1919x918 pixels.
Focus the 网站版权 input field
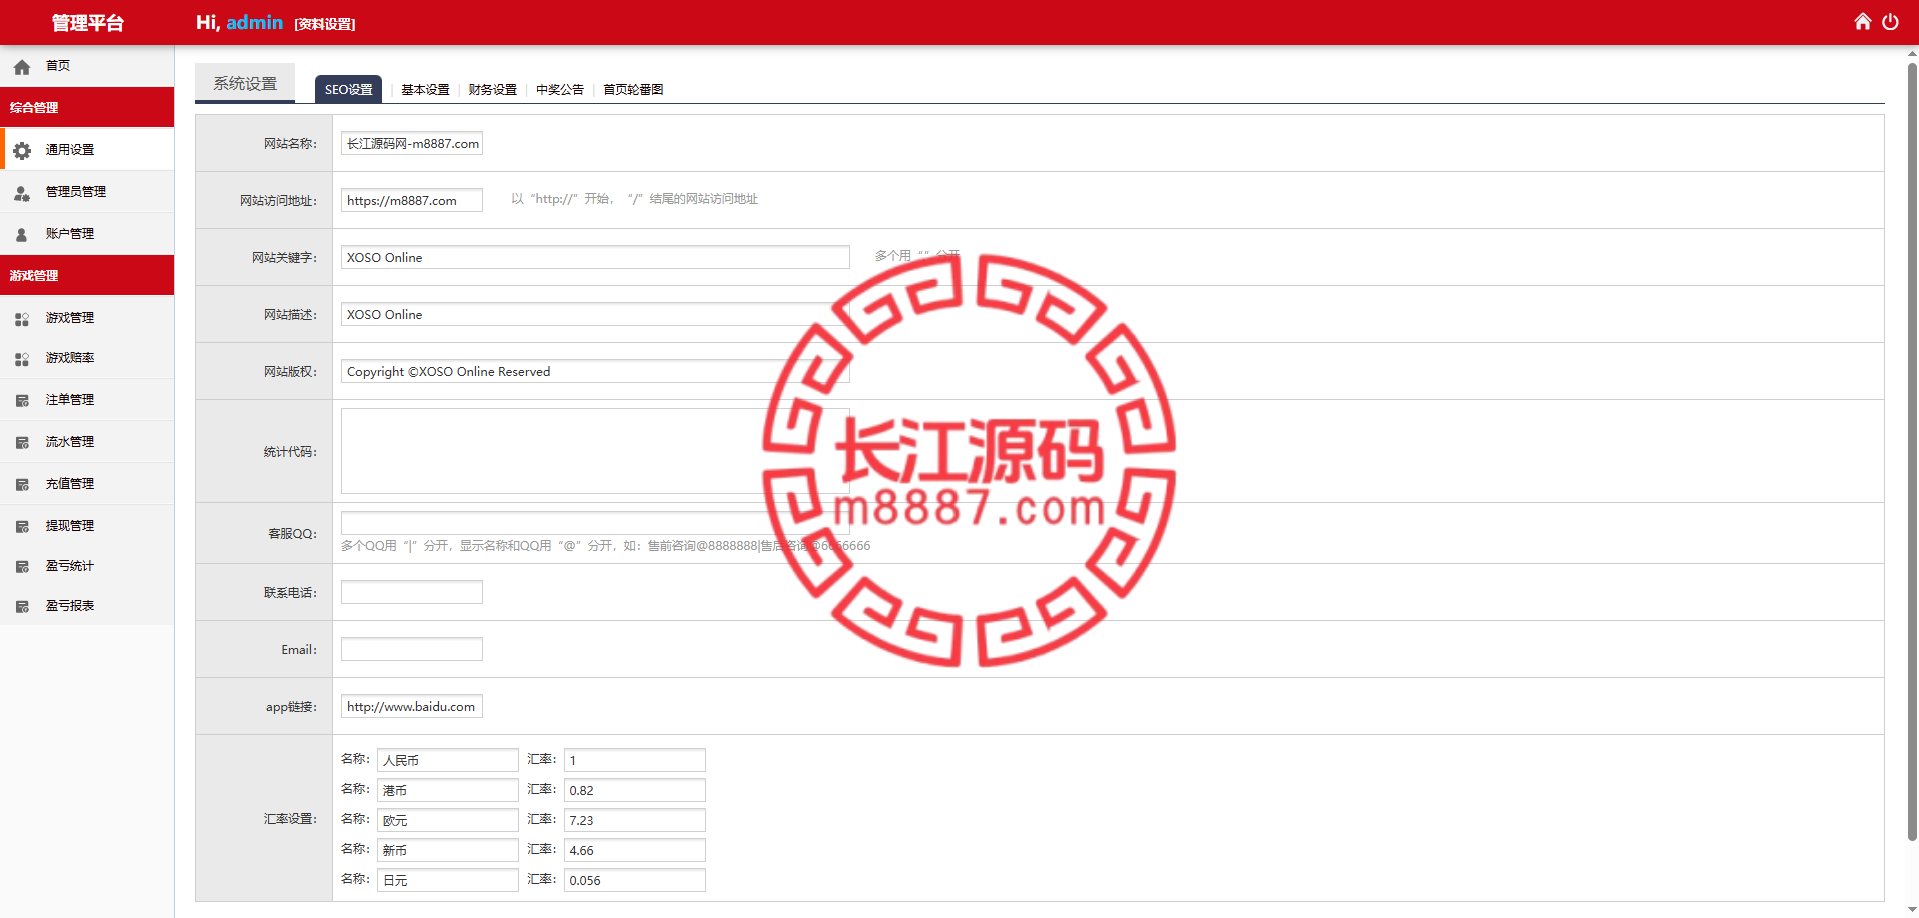[x=595, y=371]
